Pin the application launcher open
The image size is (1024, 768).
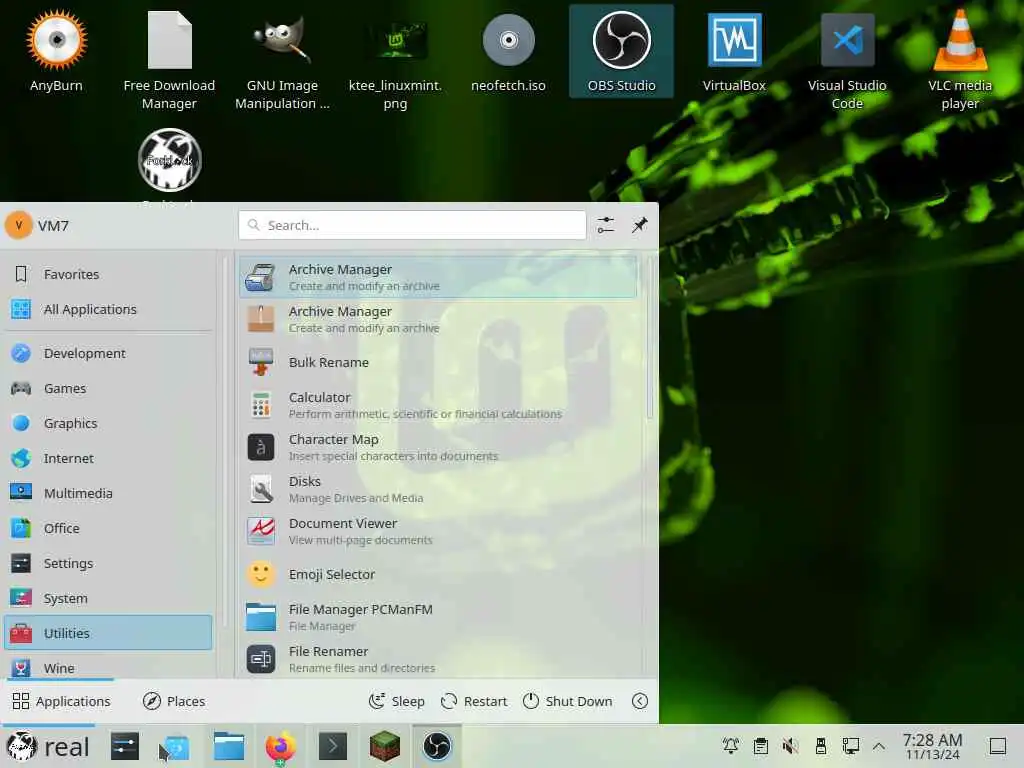pyautogui.click(x=640, y=225)
